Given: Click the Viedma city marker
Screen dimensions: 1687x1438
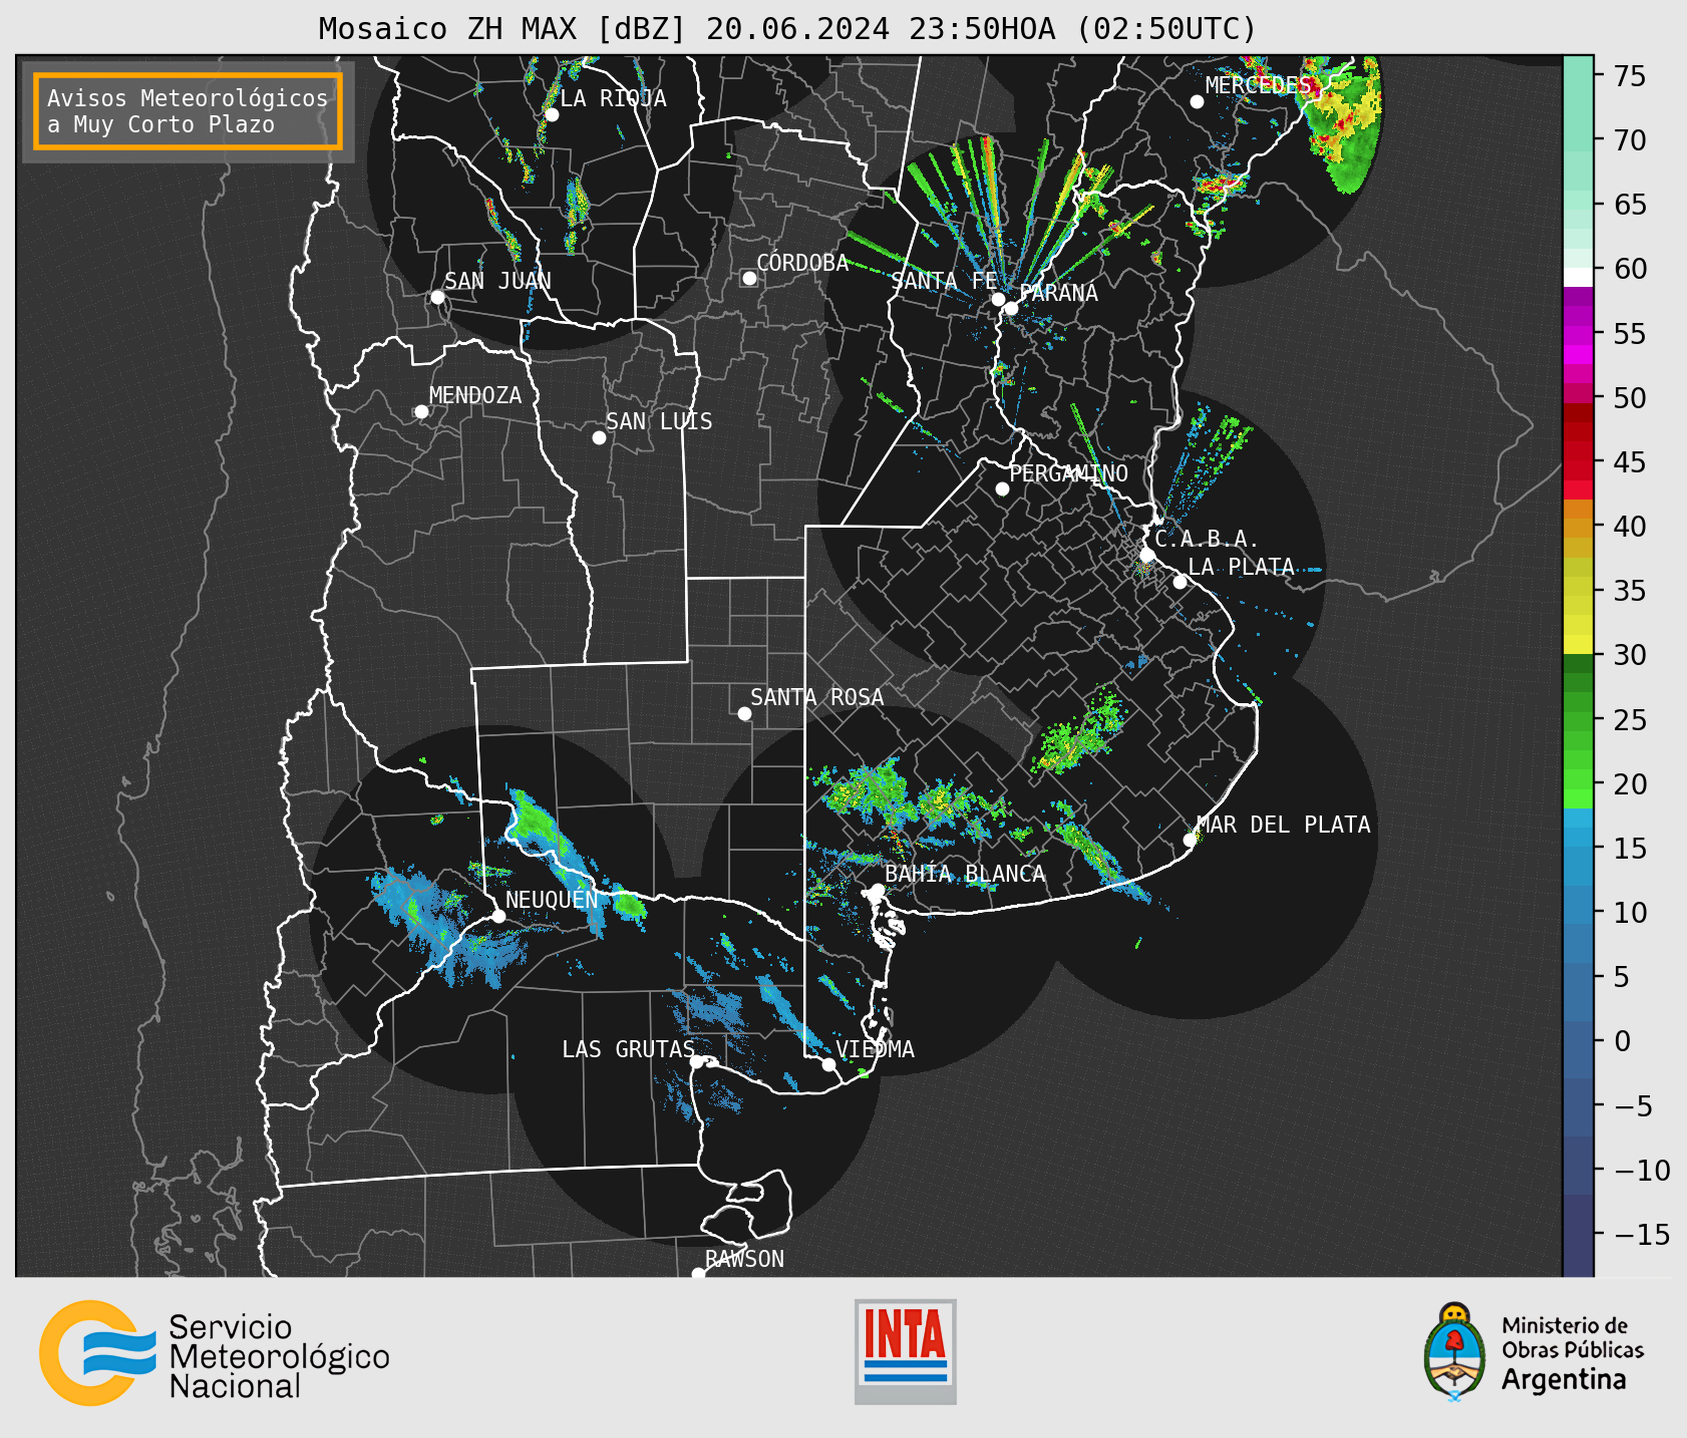Looking at the screenshot, I should pyautogui.click(x=828, y=1065).
